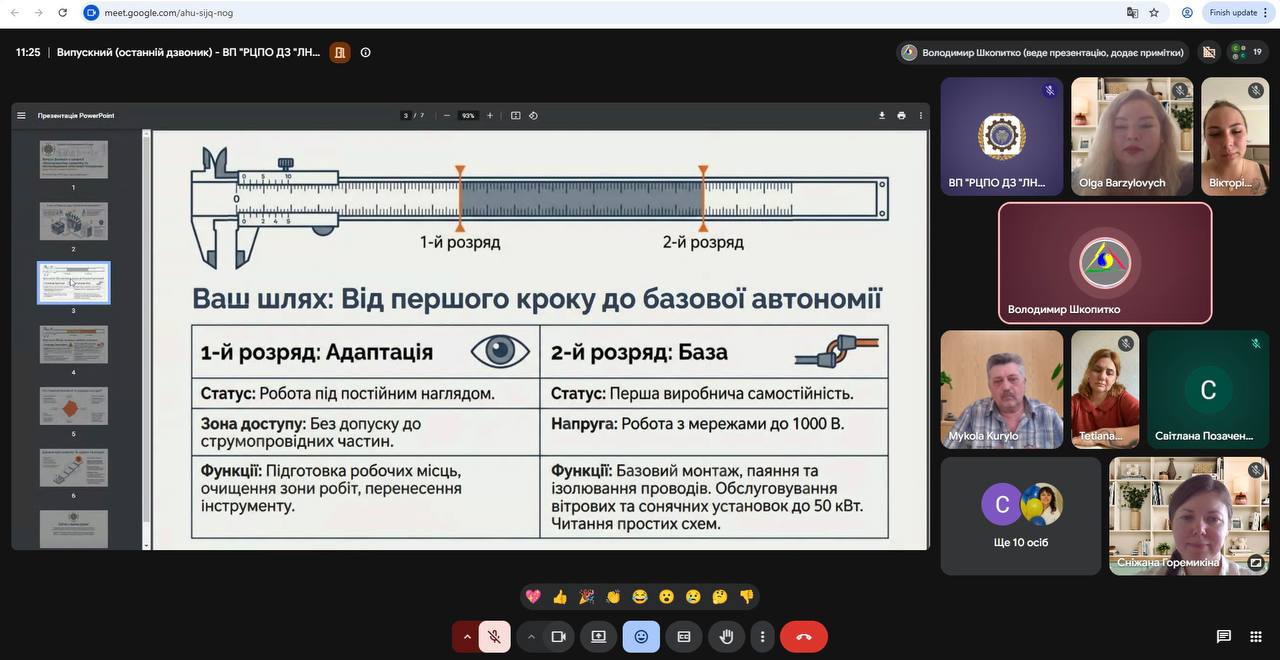Click Tetiana participant video tile
1280x660 pixels.
coord(1105,389)
